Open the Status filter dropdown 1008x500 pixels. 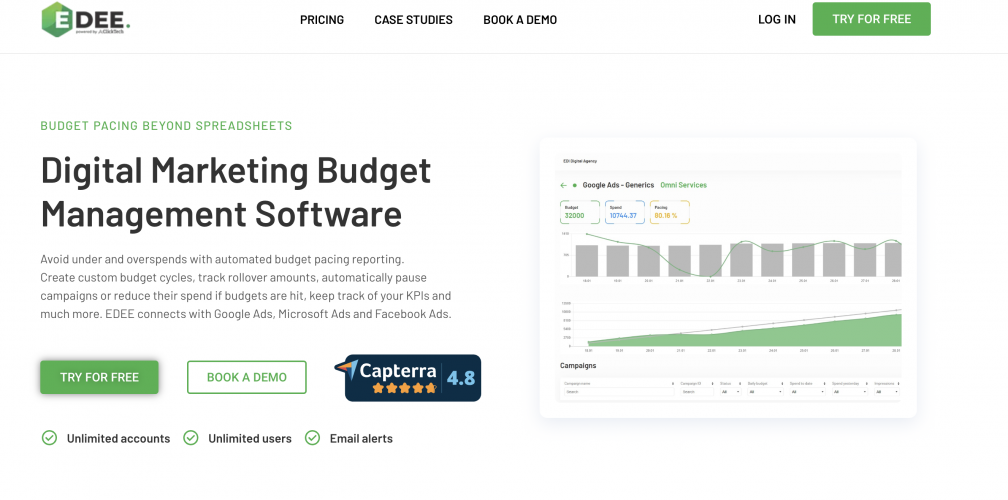731,391
